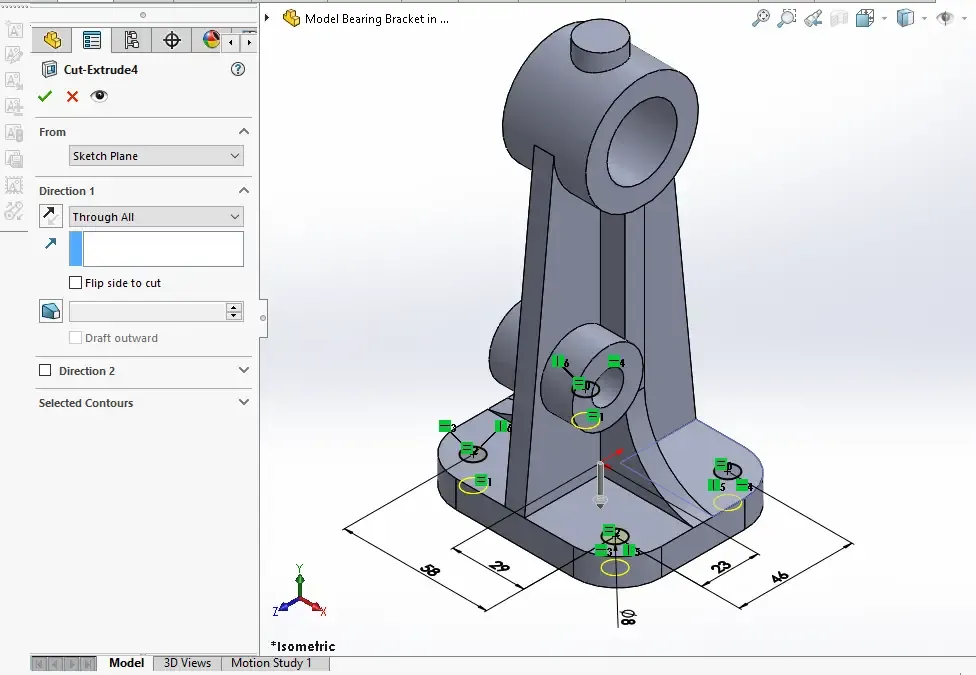
Task: Select the Zoom to Area tool
Action: [787, 18]
